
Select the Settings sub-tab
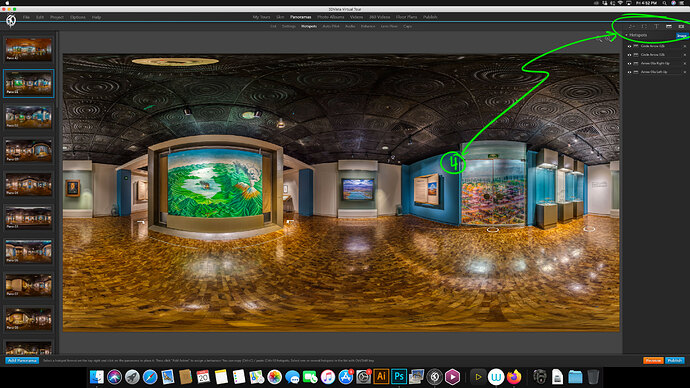(x=289, y=26)
